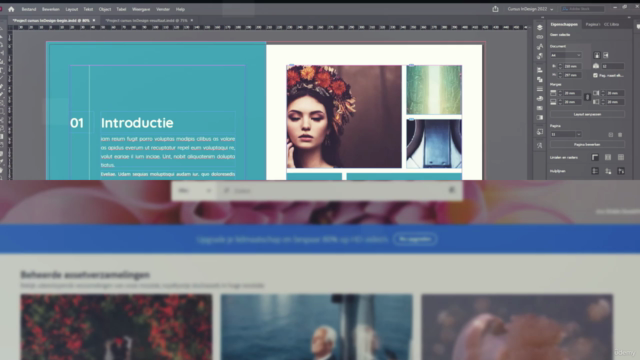Click the lock guides icon in Hulplijnen row

point(608,171)
